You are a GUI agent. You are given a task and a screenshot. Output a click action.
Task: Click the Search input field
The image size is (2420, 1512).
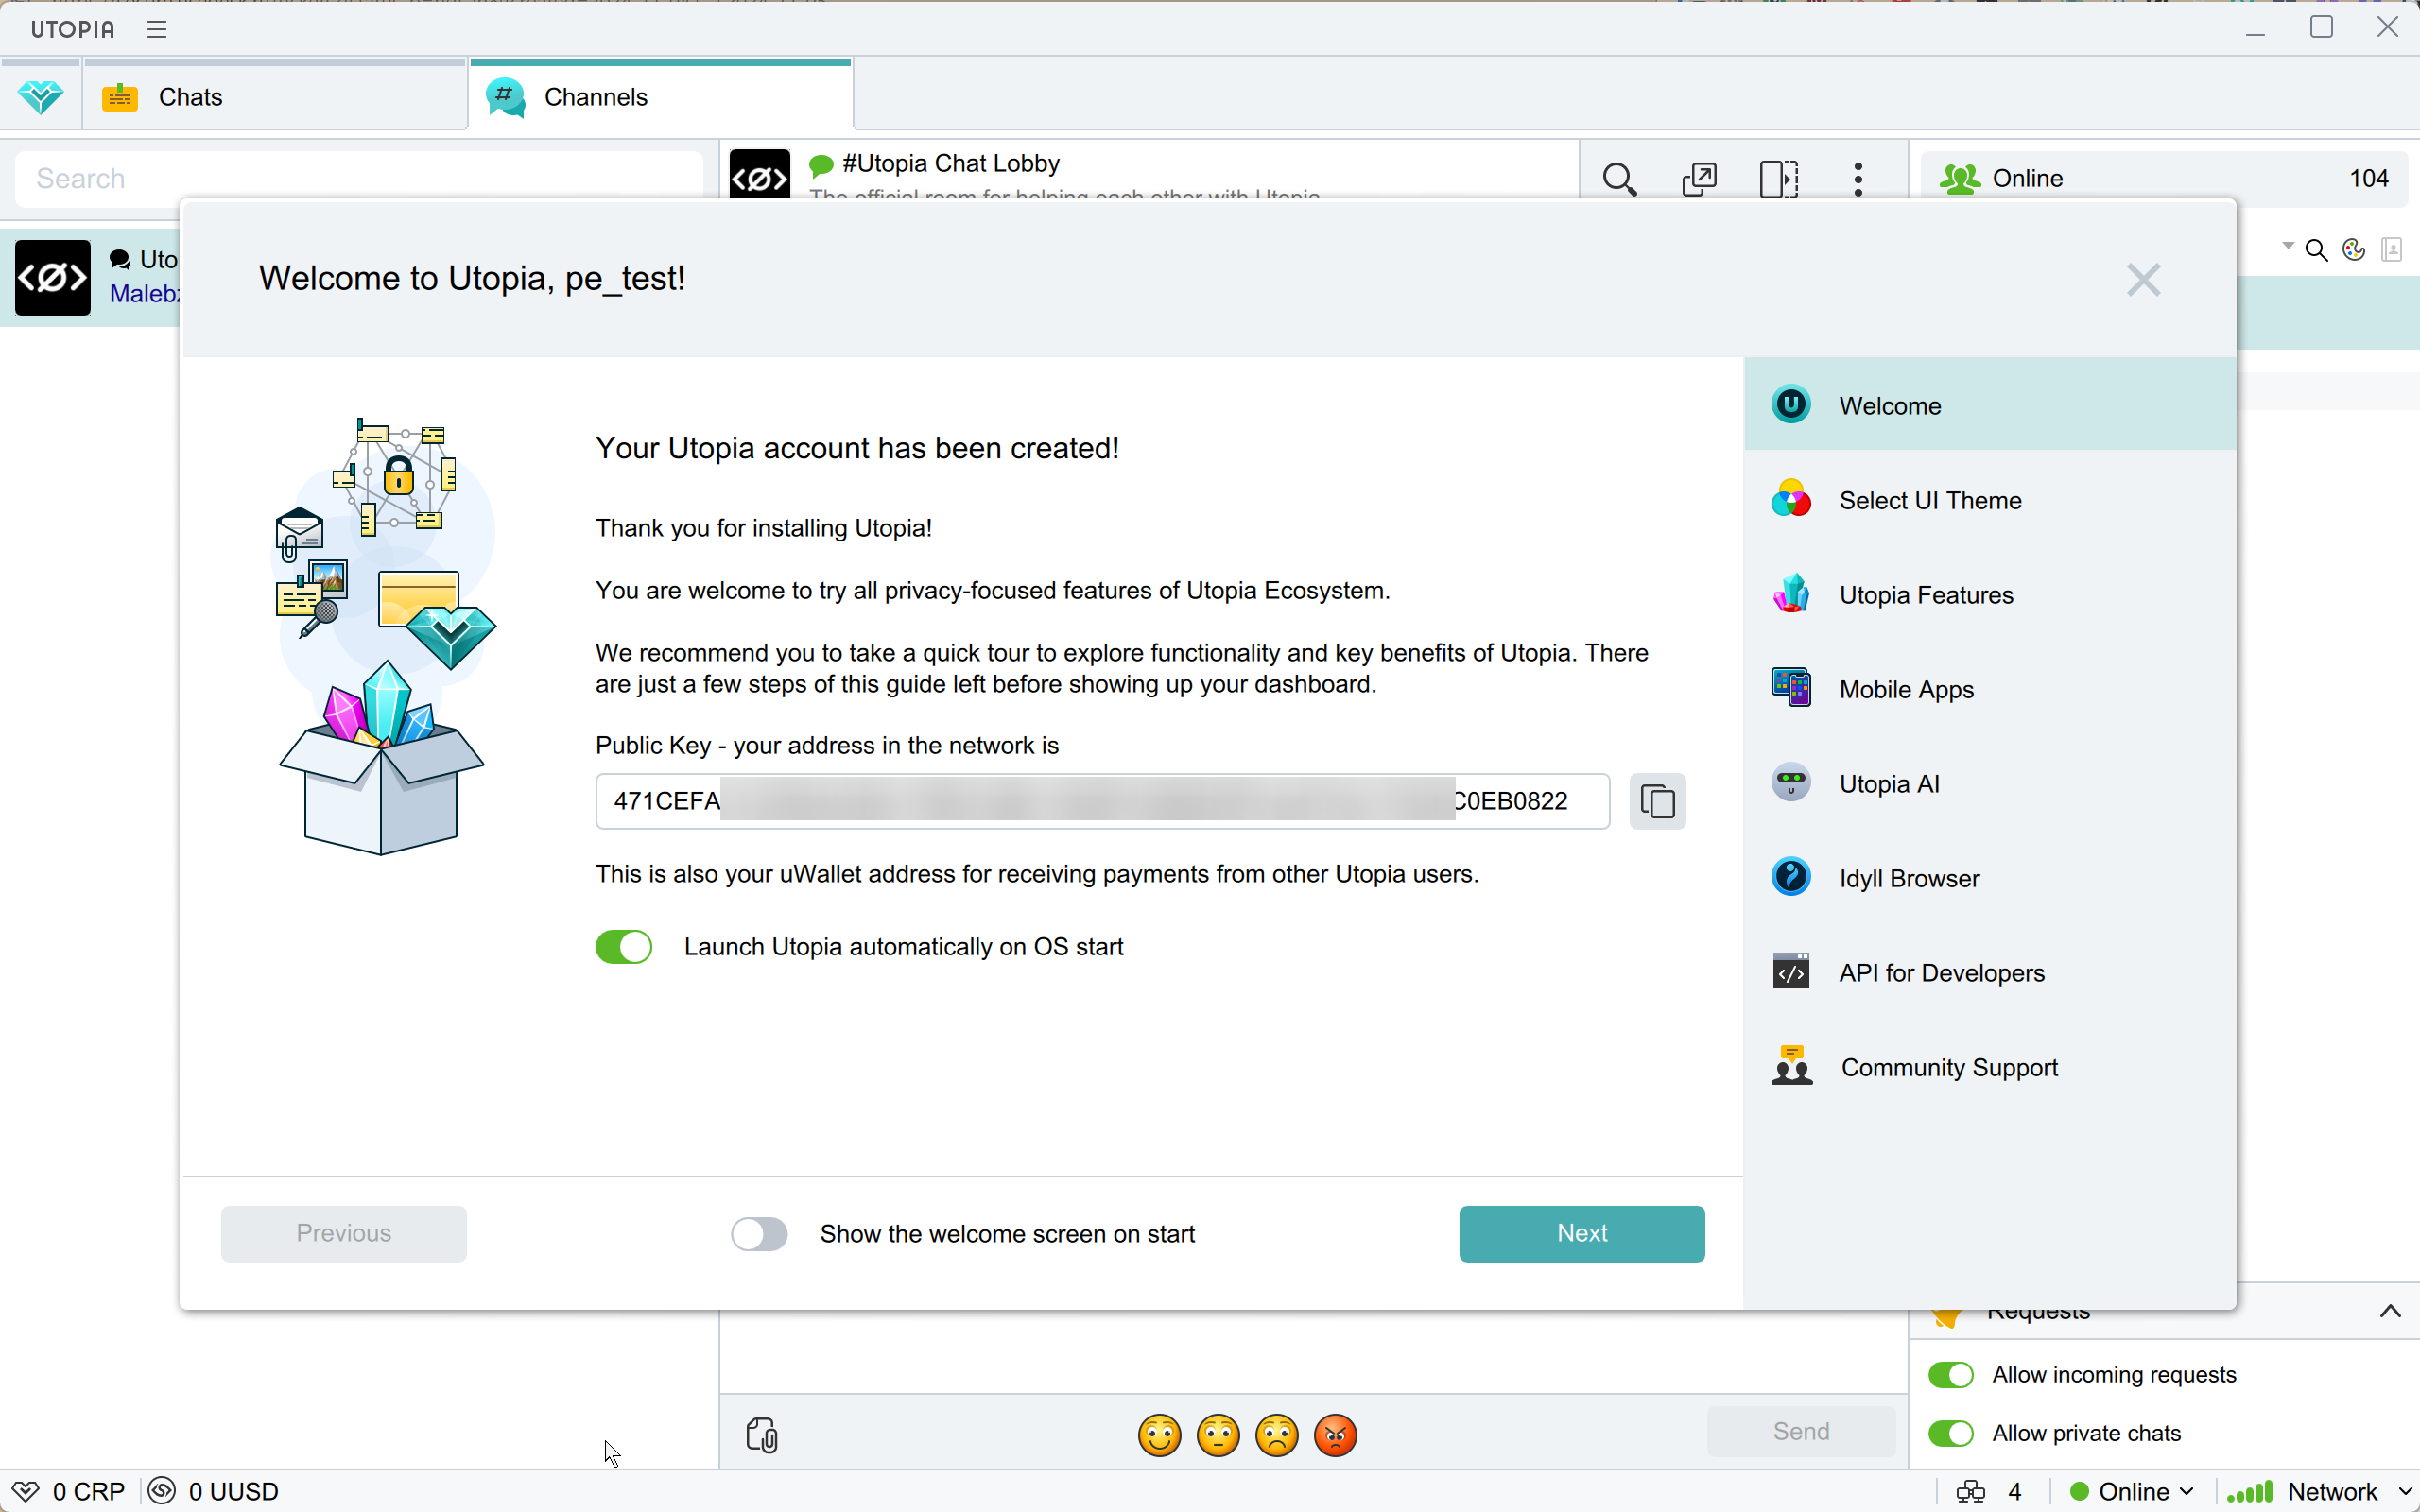tap(358, 179)
